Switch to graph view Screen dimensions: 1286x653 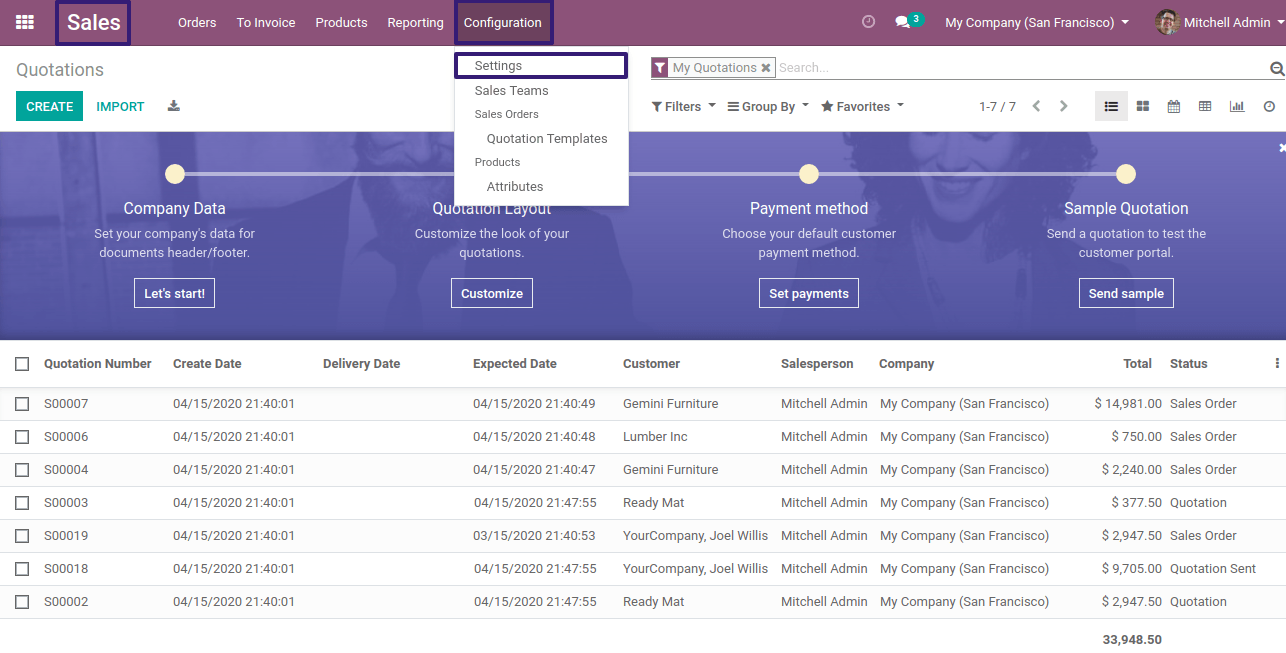(1237, 106)
